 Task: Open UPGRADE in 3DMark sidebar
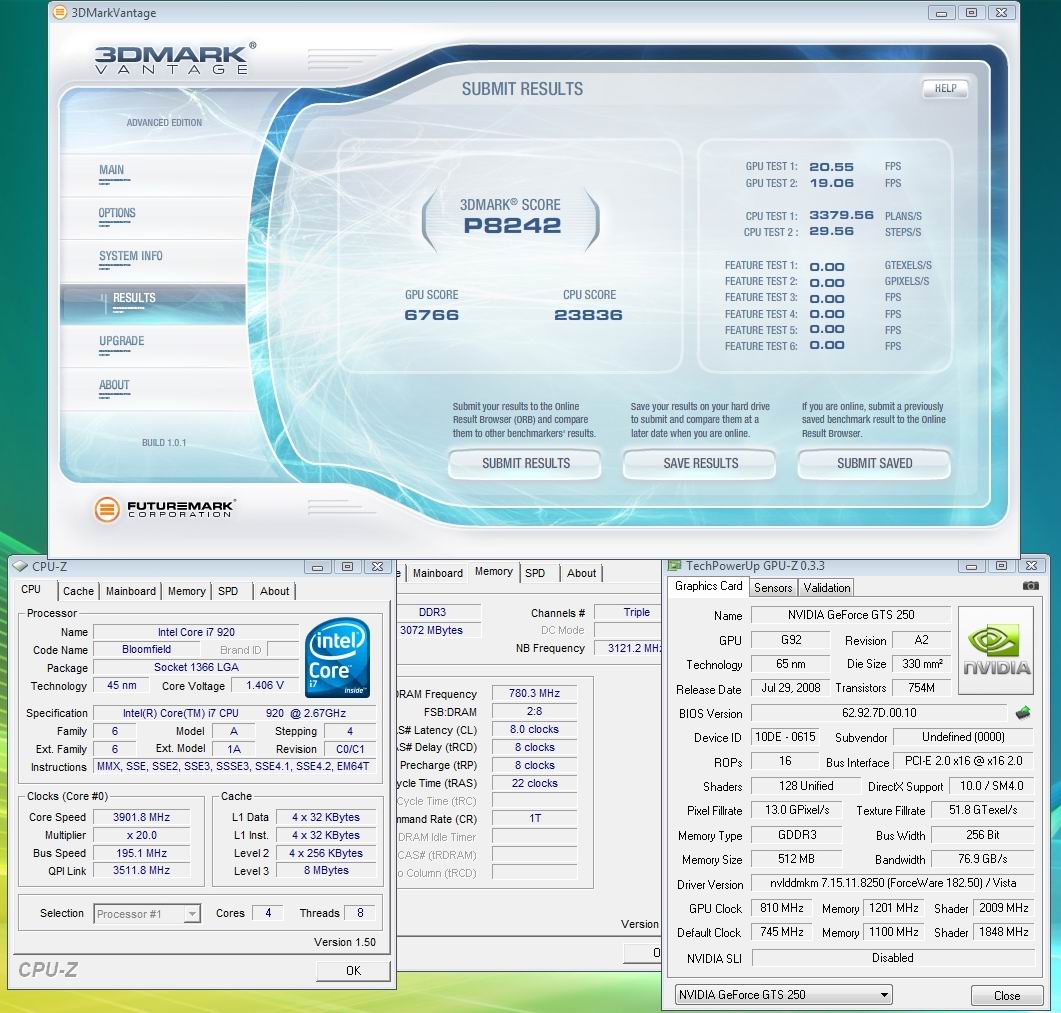click(x=122, y=341)
